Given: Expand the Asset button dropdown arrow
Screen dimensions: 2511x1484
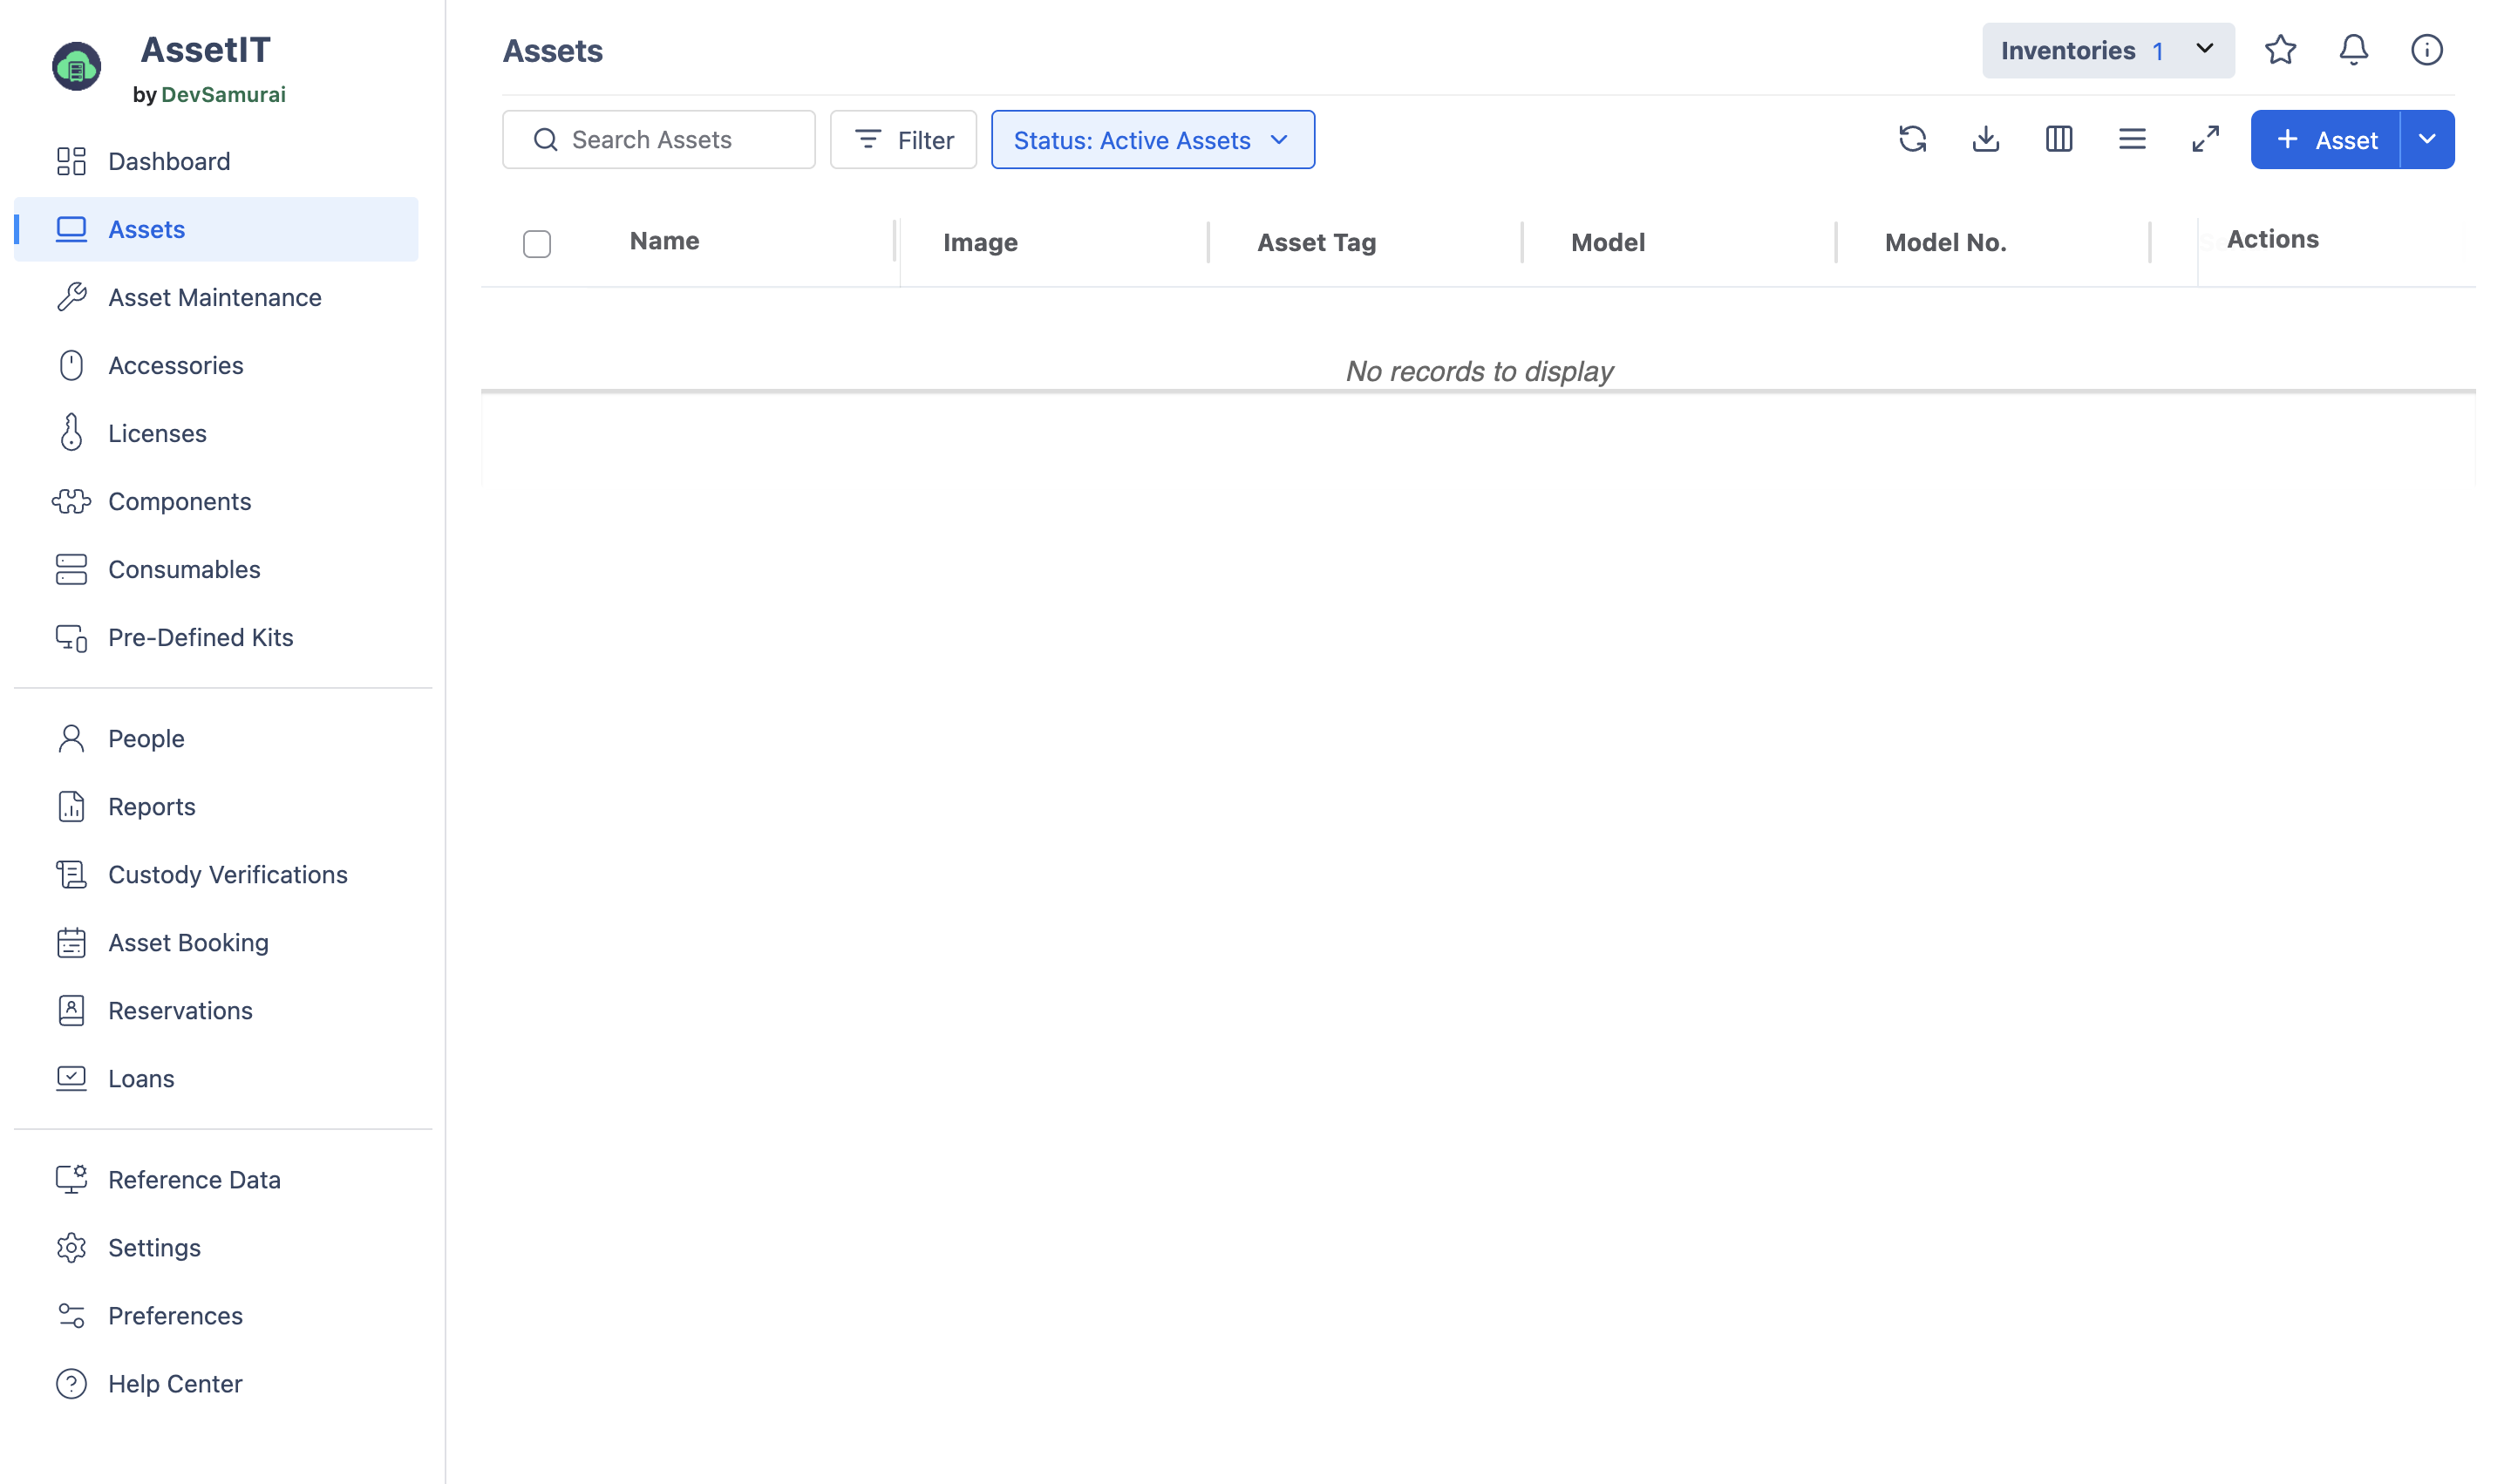Looking at the screenshot, I should tap(2426, 139).
